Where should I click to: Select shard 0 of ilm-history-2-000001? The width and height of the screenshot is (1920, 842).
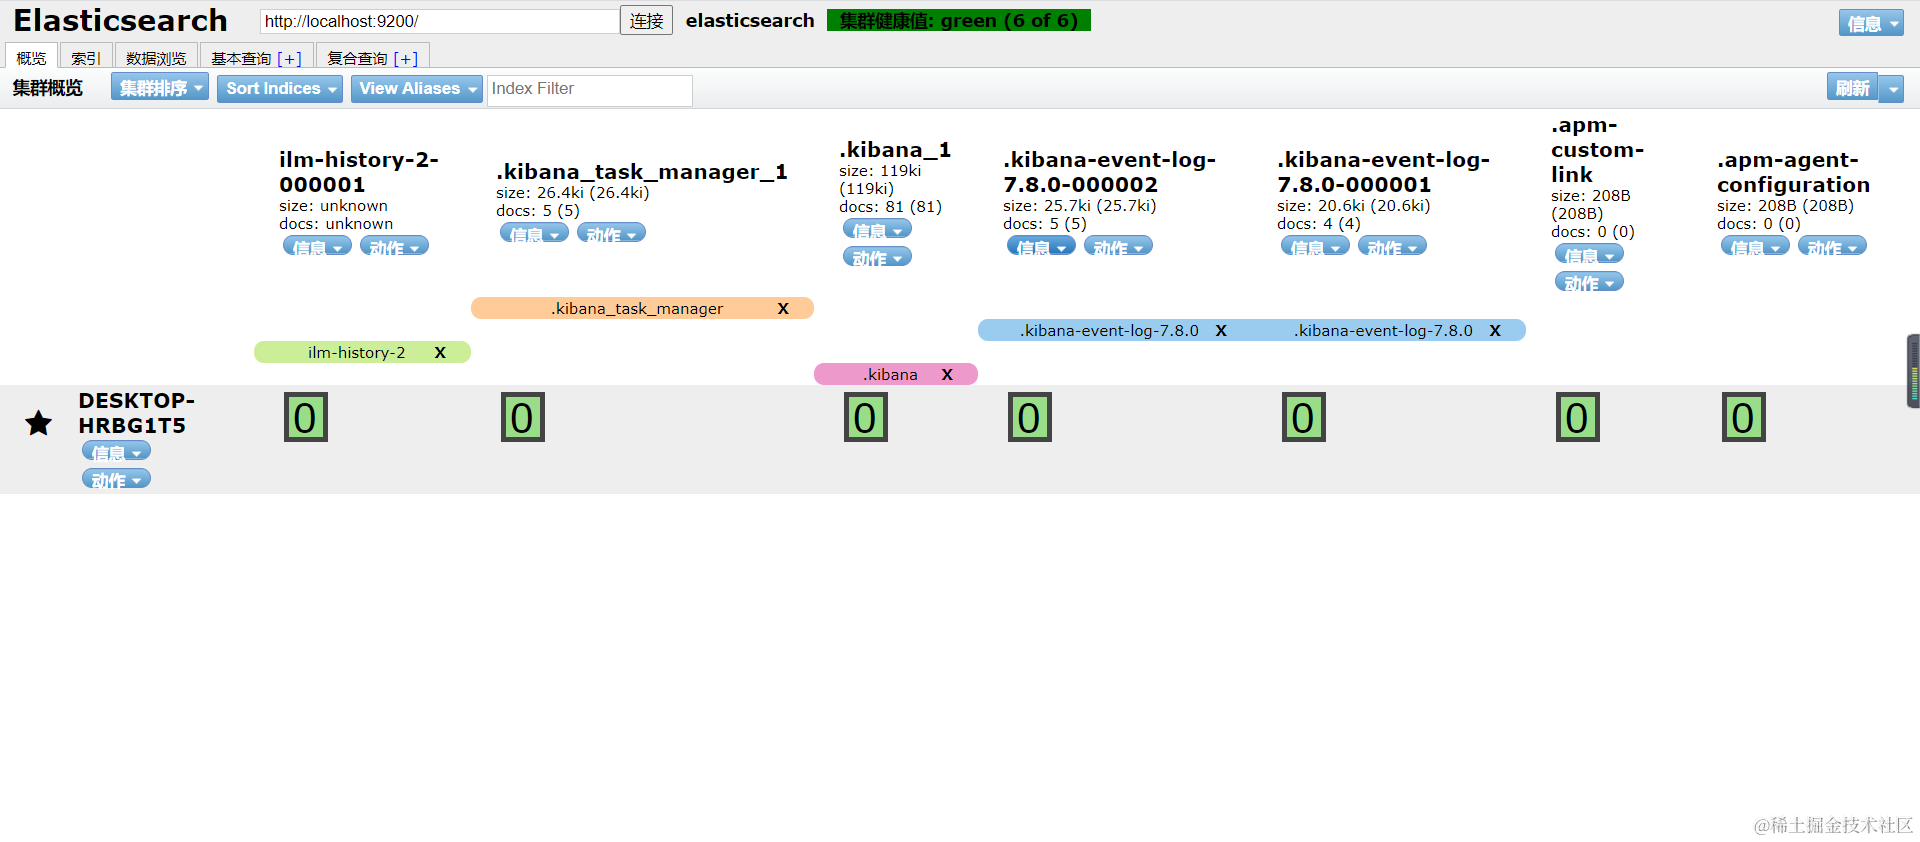[x=306, y=418]
